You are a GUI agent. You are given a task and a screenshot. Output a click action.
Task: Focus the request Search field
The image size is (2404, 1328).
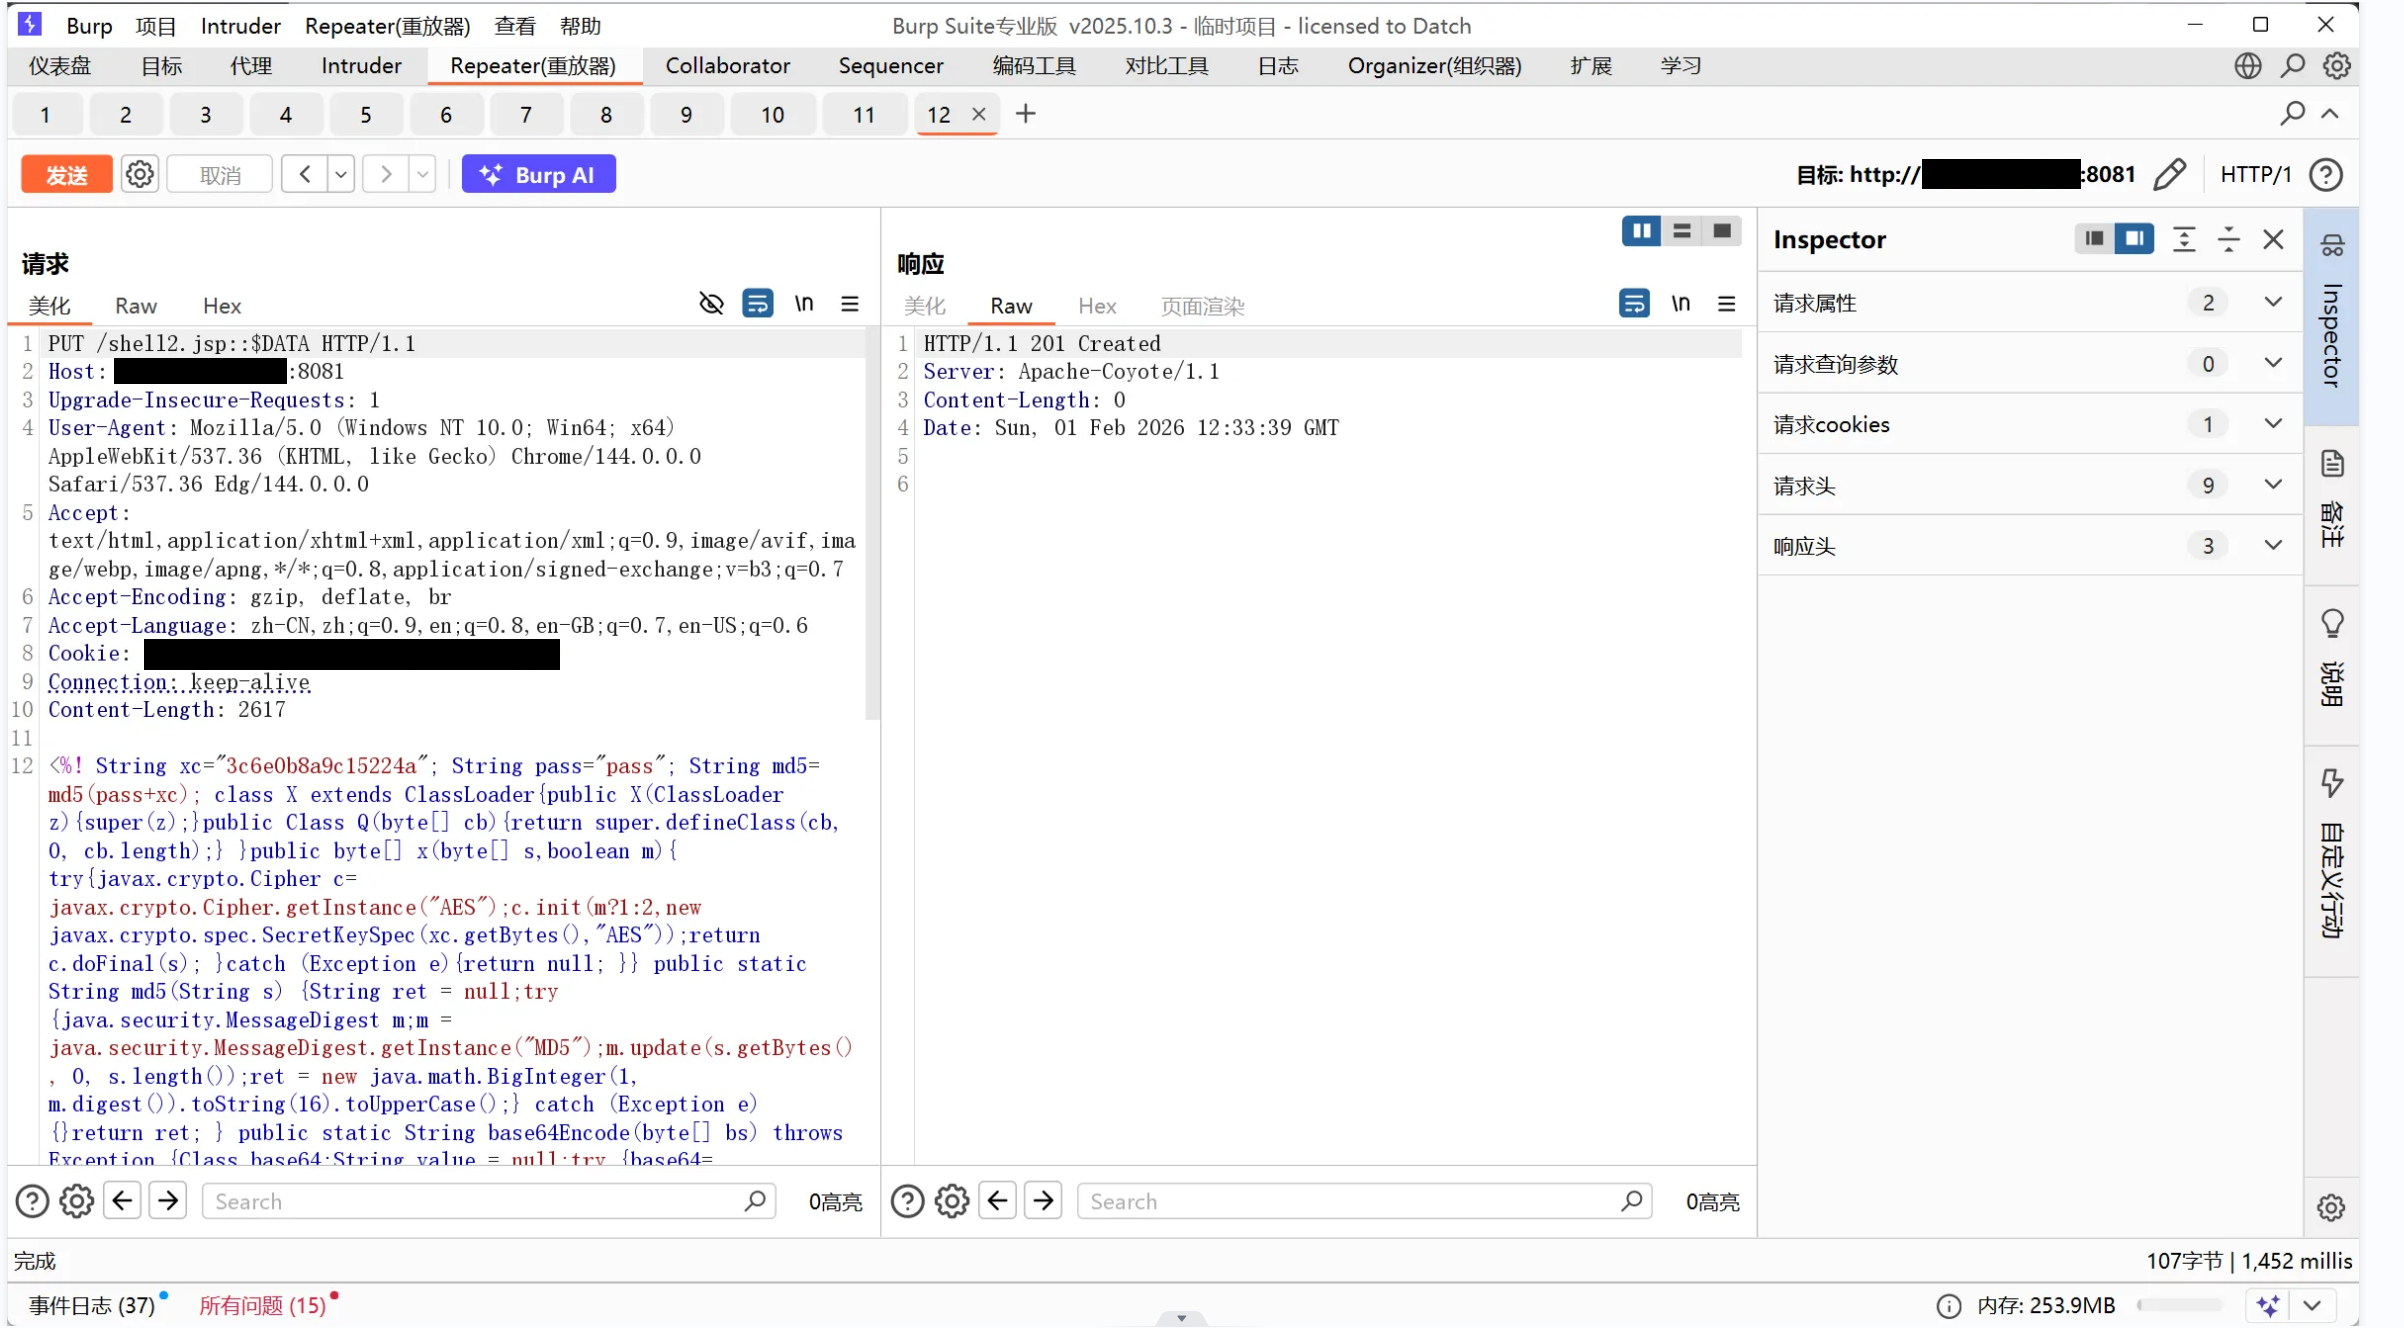coord(490,1201)
